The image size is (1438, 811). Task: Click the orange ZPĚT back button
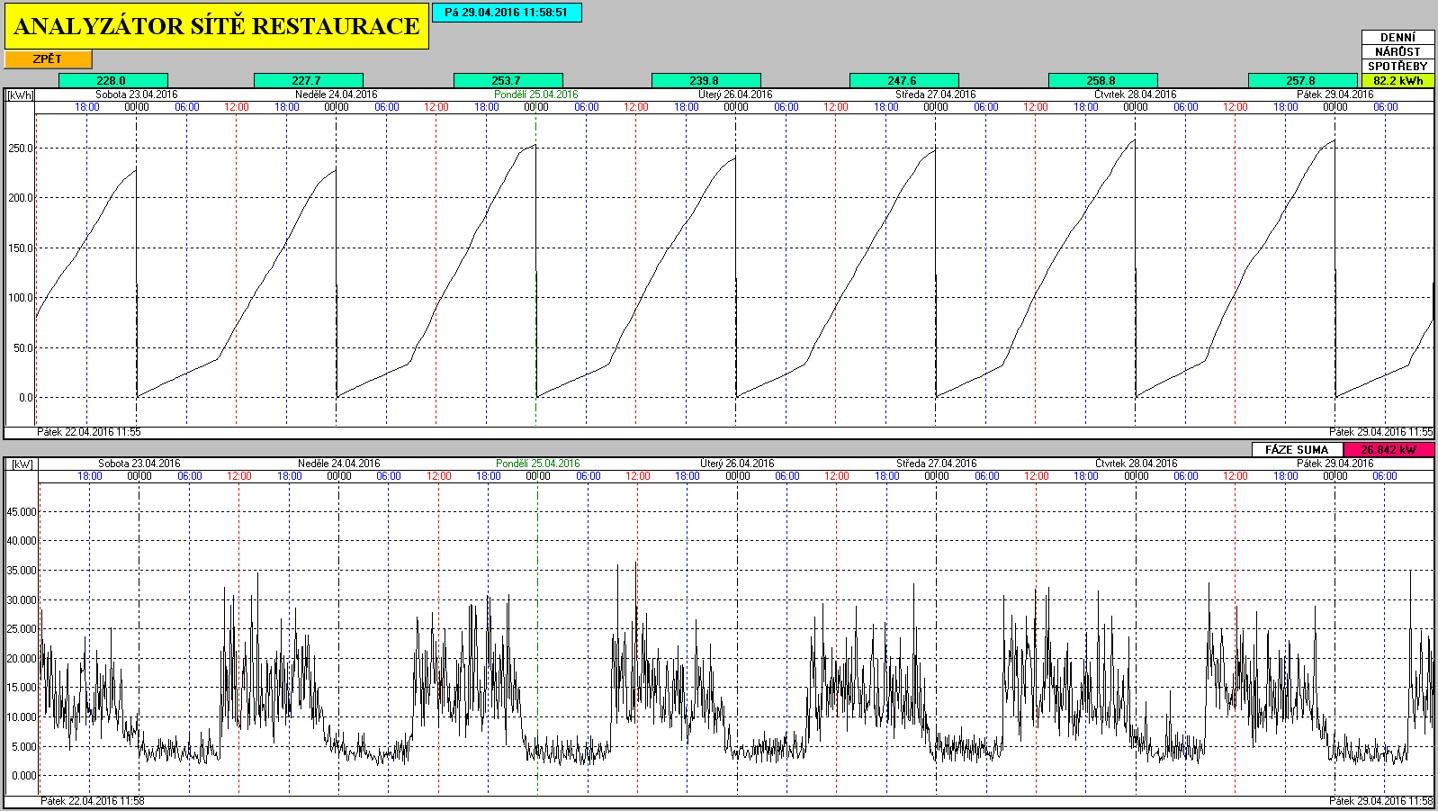click(x=48, y=60)
